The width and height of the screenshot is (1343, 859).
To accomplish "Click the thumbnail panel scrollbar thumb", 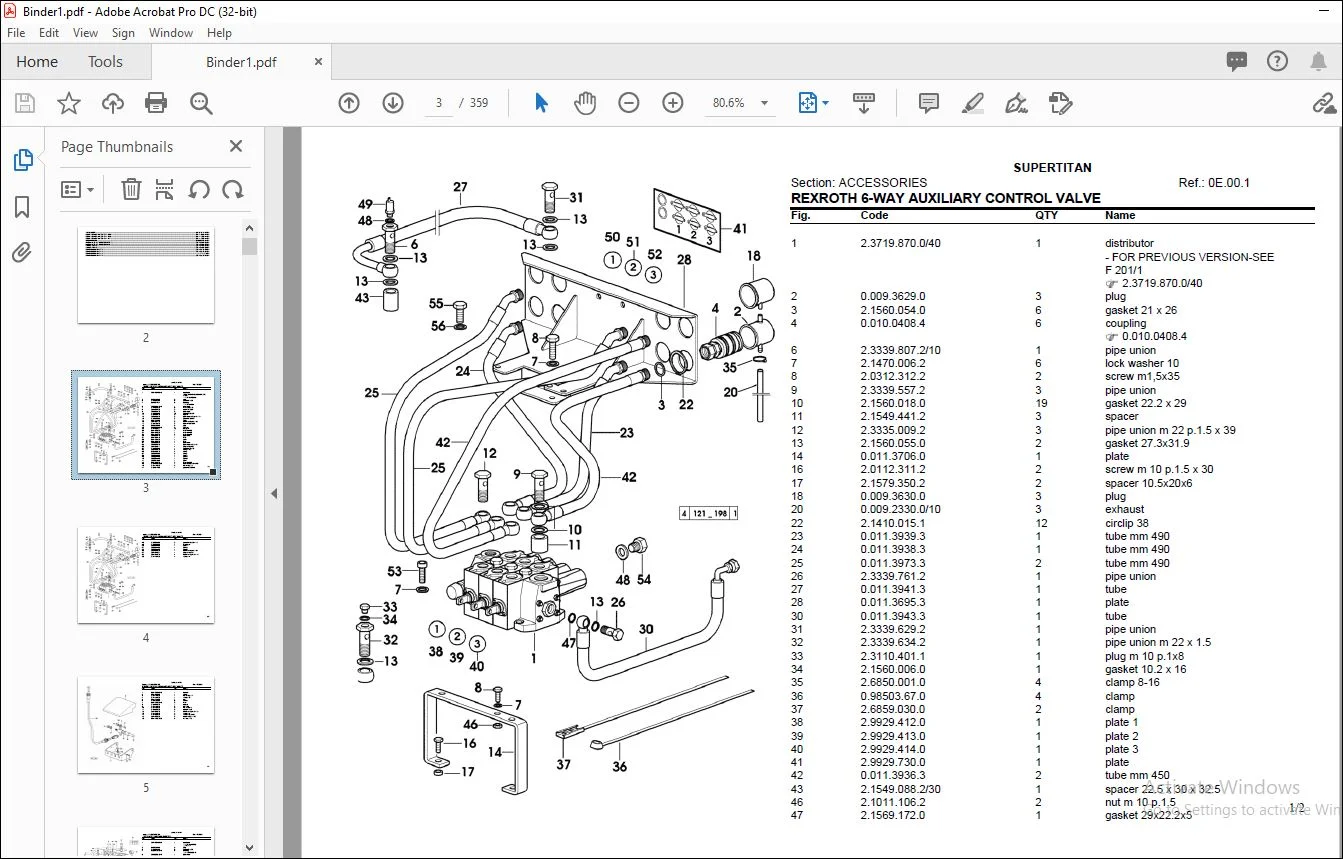I will (250, 247).
